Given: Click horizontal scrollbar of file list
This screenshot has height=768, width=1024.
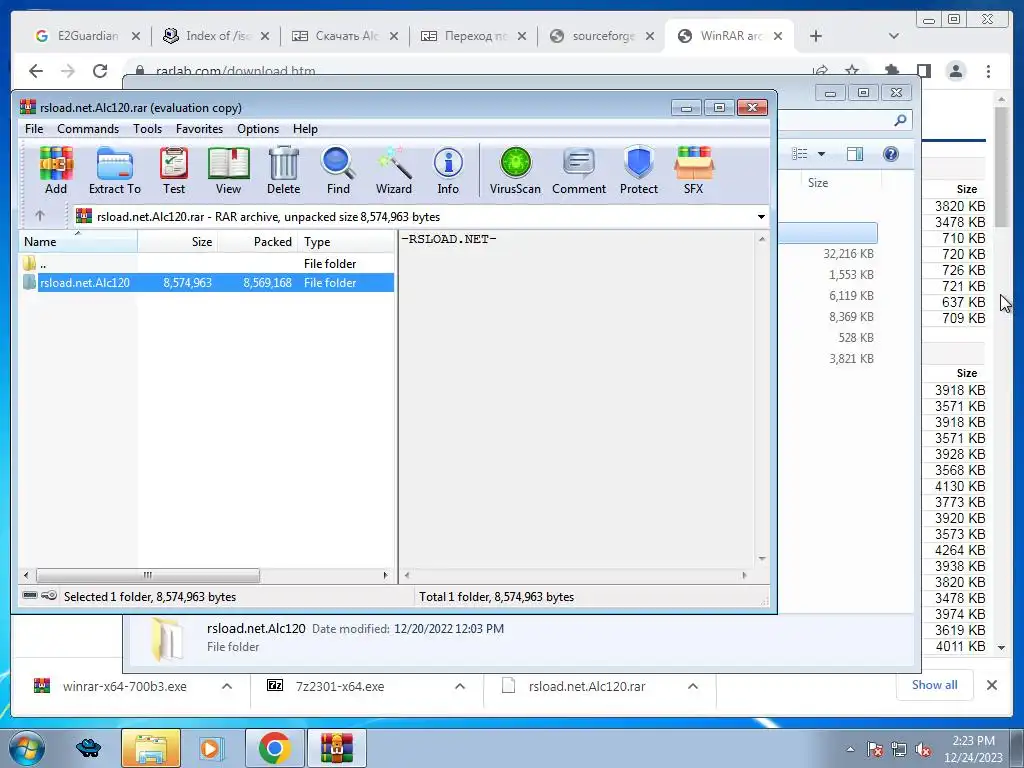Looking at the screenshot, I should 148,575.
